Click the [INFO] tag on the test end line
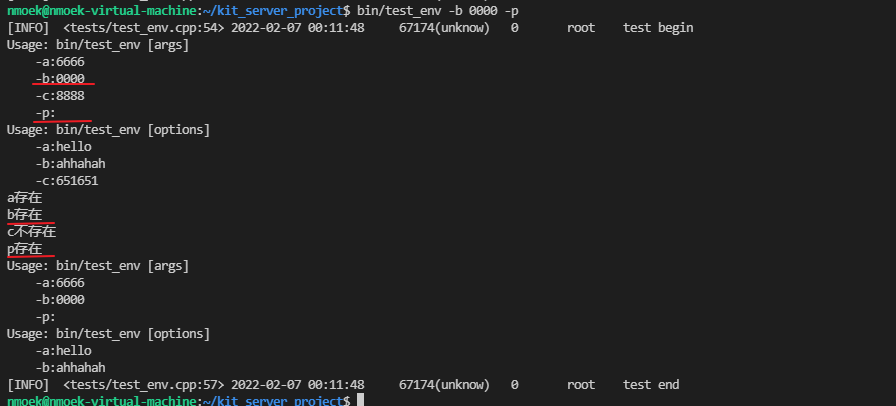This screenshot has height=406, width=896. coord(28,385)
